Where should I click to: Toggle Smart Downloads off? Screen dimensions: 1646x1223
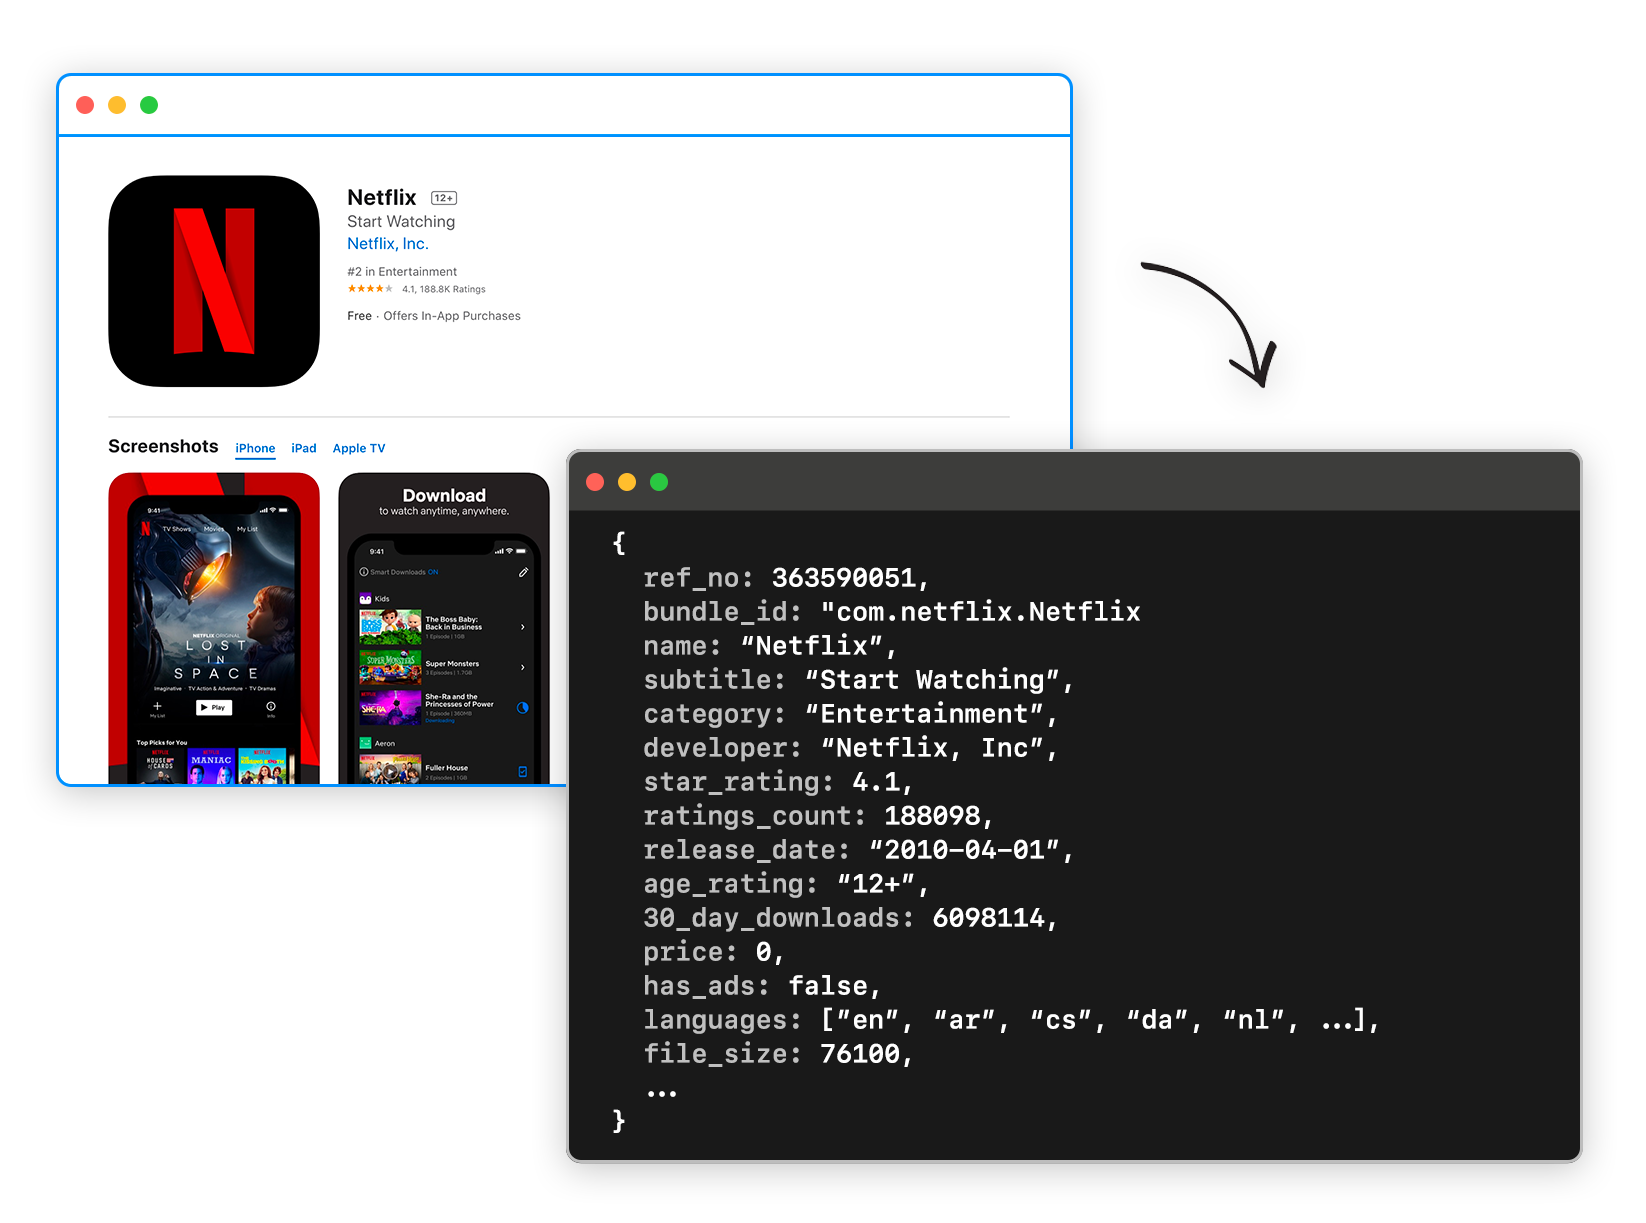tap(434, 572)
